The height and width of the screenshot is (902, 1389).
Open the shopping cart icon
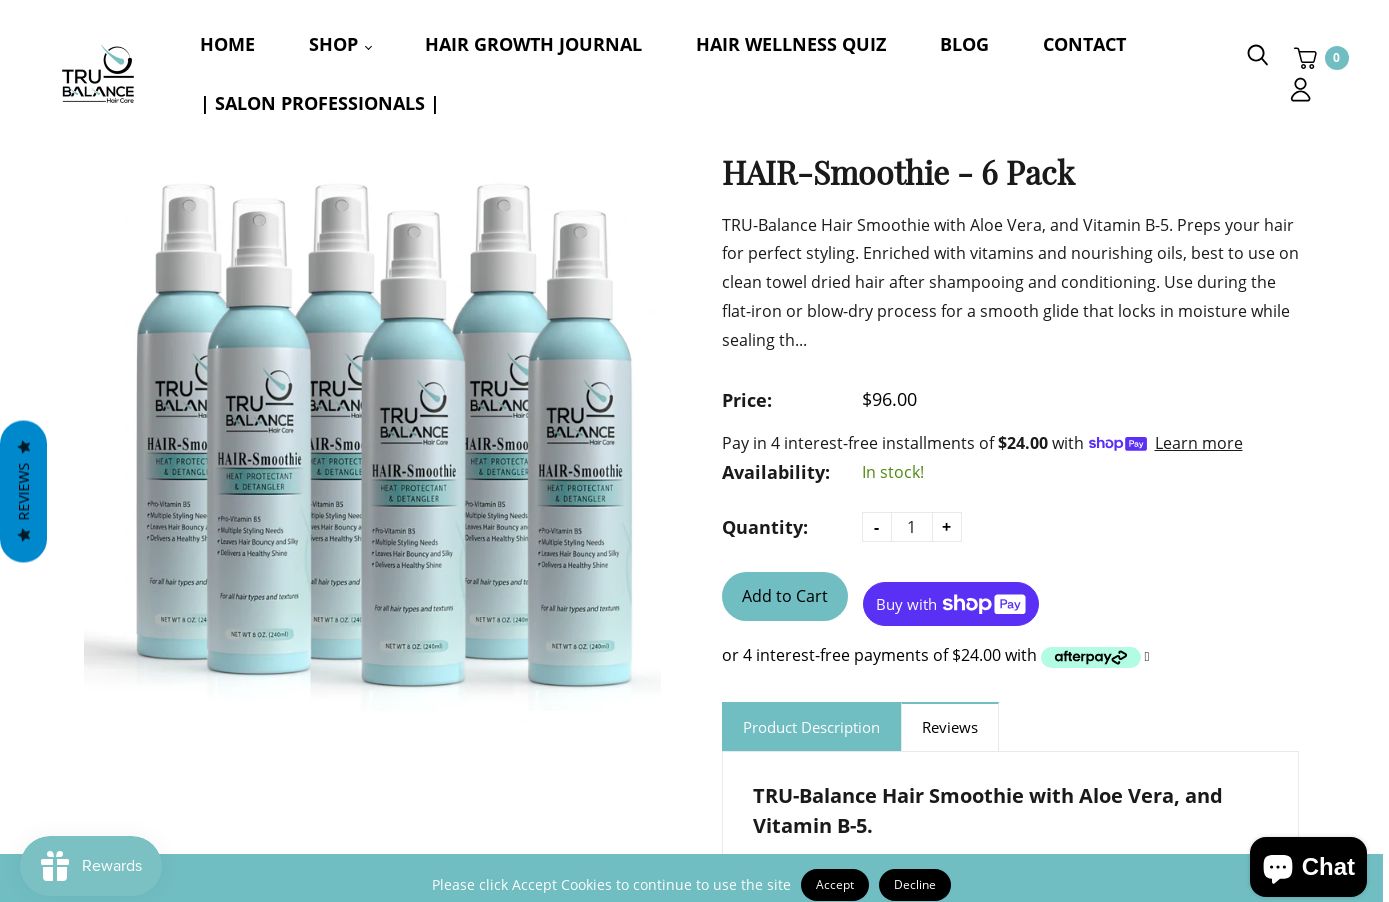(x=1305, y=58)
